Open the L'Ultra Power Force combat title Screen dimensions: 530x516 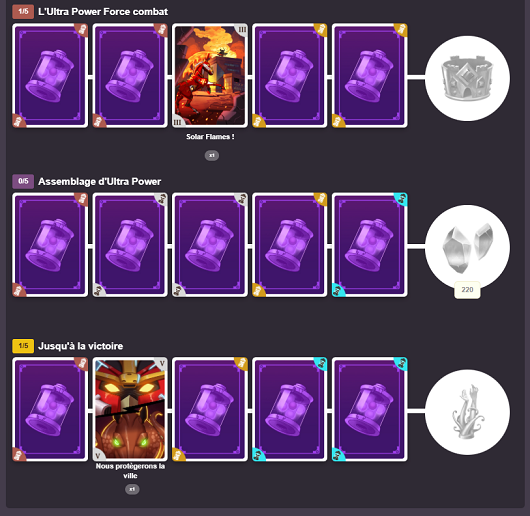pyautogui.click(x=103, y=12)
